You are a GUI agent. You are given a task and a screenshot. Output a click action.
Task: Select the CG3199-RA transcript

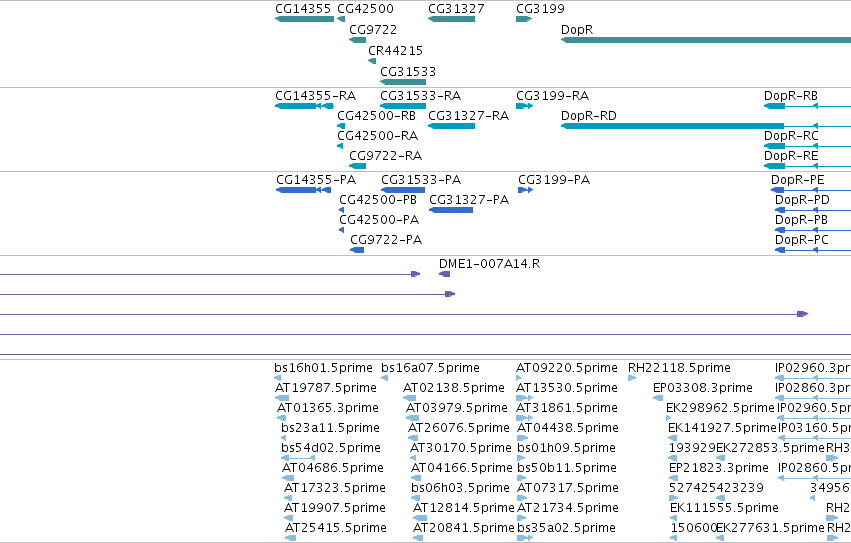(524, 106)
